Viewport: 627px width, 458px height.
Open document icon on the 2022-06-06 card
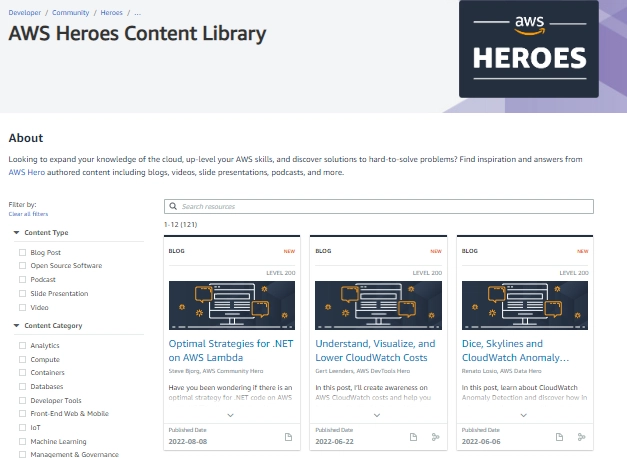(x=559, y=437)
